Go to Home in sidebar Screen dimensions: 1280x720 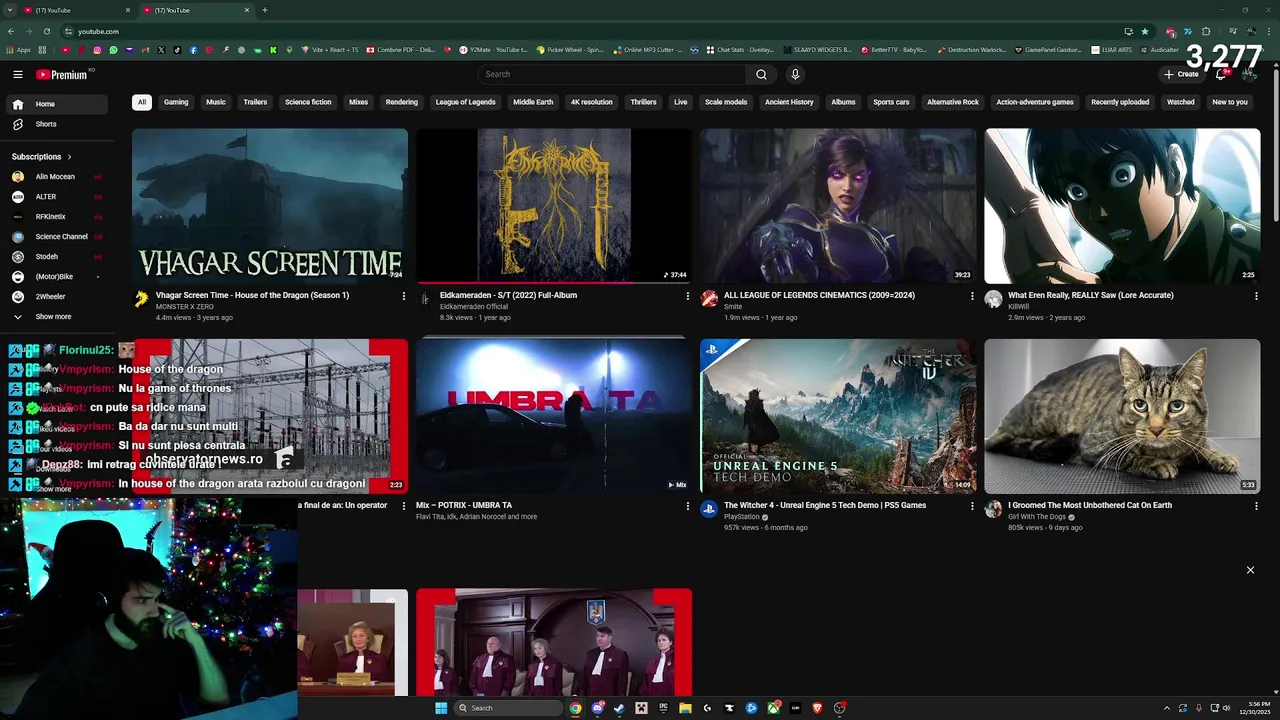pos(55,104)
